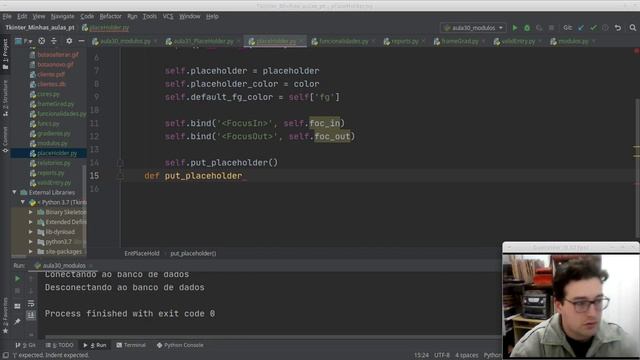Open the Tools menu

[x=149, y=16]
